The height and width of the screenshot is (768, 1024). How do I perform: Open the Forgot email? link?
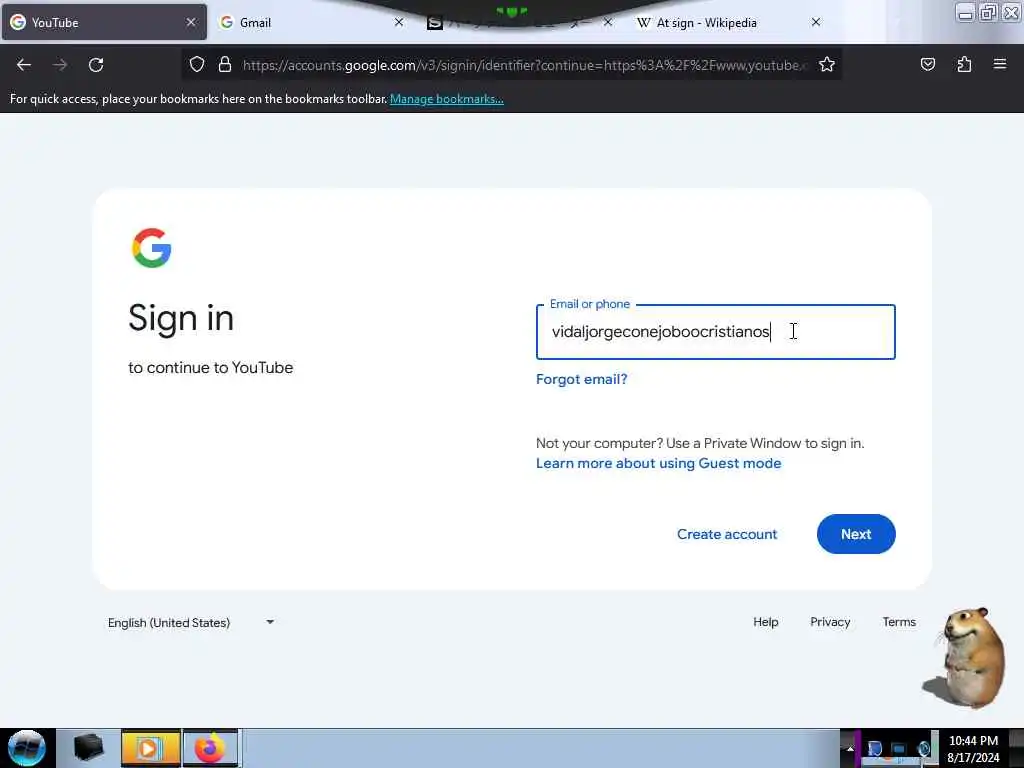[581, 379]
